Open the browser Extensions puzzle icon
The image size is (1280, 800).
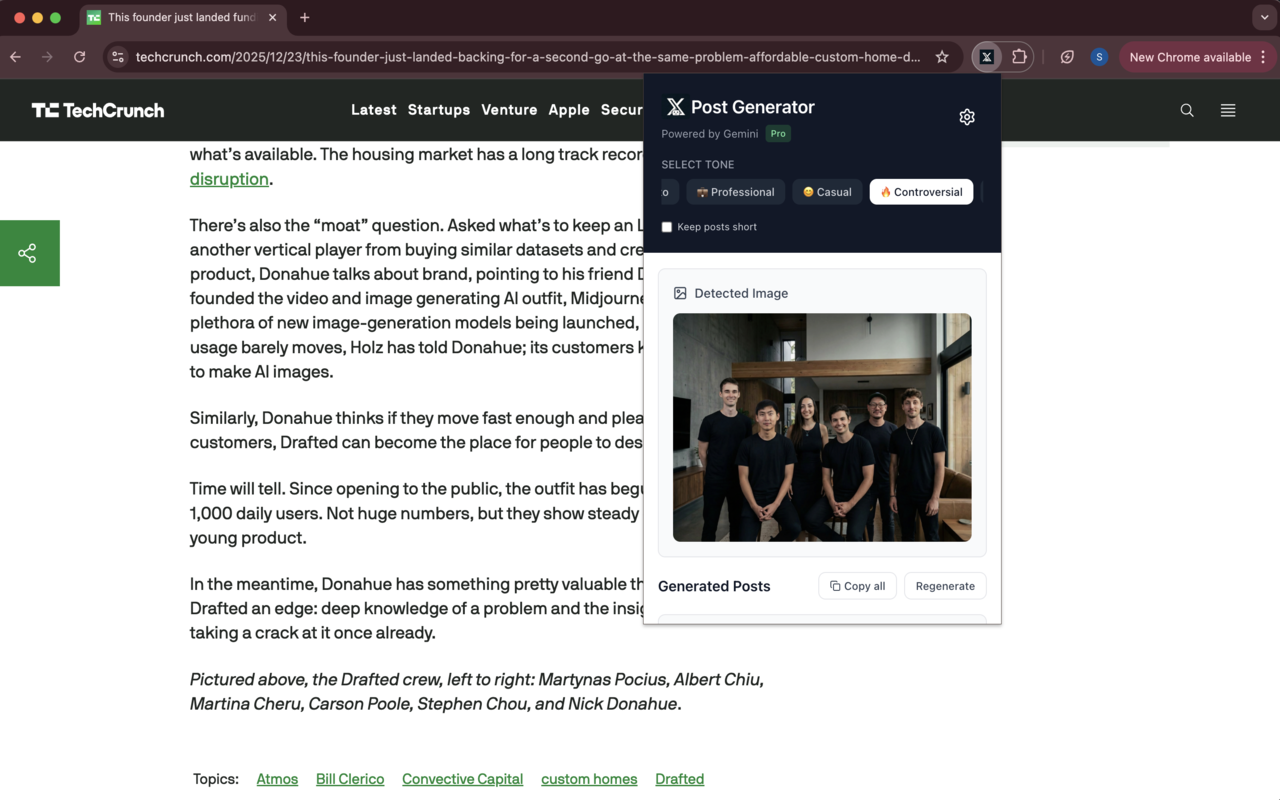pos(1020,57)
